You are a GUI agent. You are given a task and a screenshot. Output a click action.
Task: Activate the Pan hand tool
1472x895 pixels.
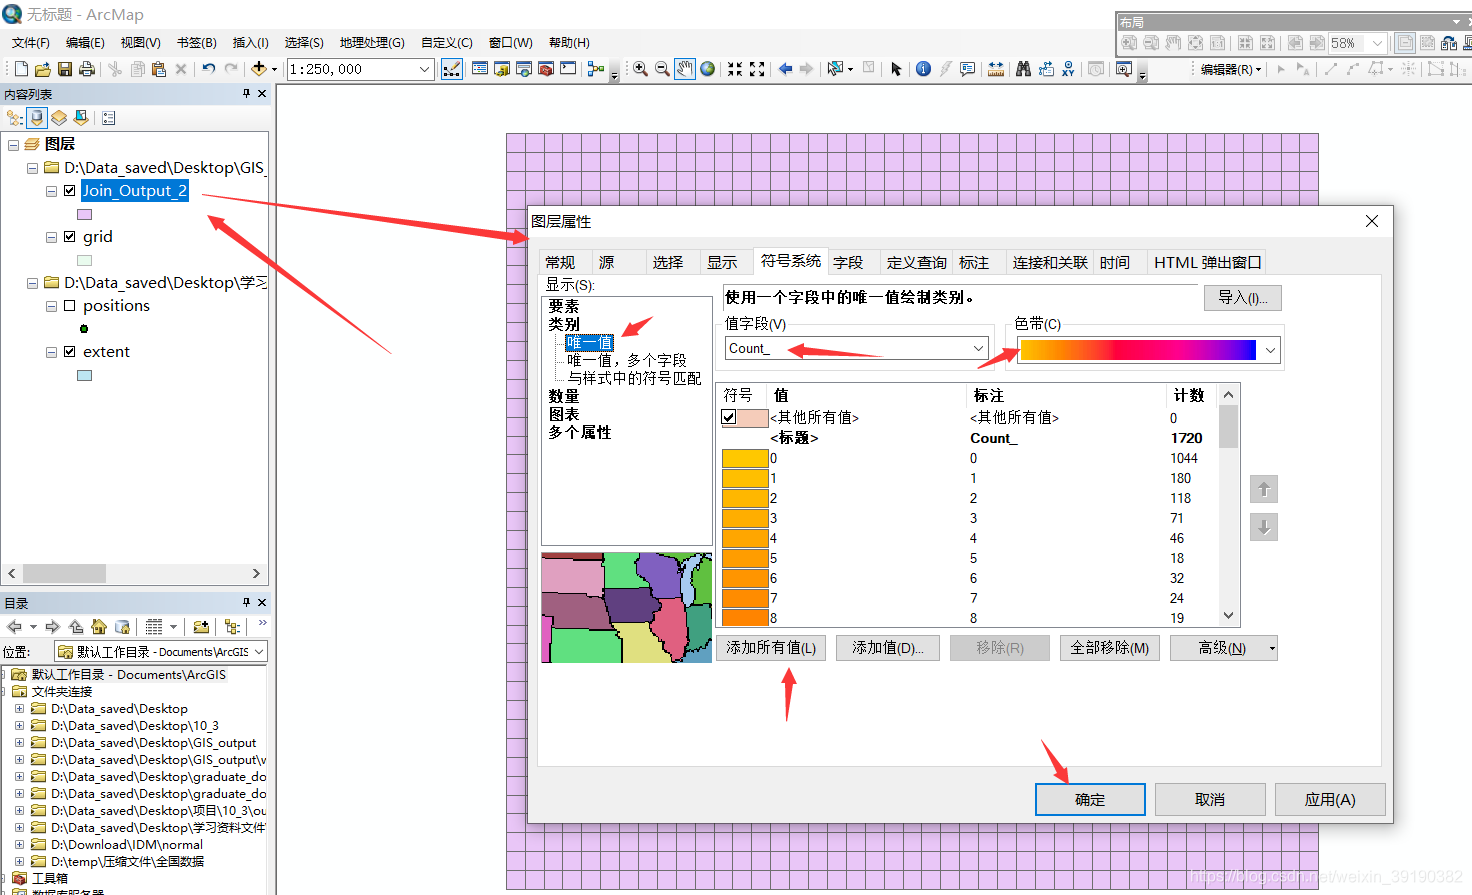point(685,69)
